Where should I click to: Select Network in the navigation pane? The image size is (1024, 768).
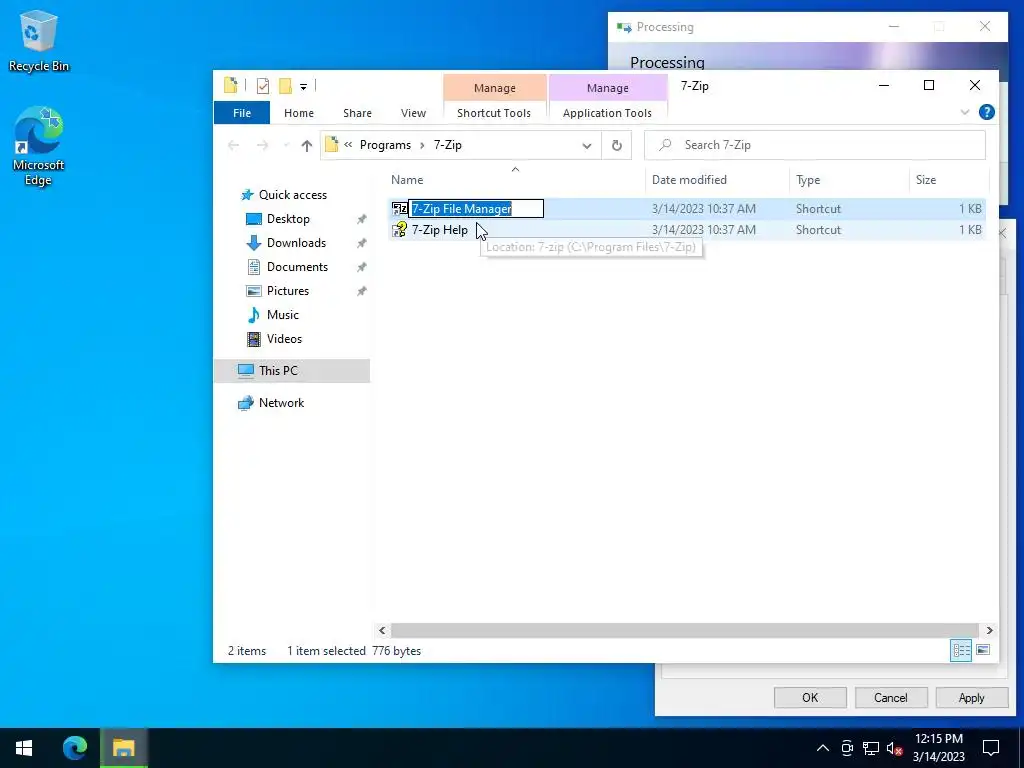coord(281,403)
